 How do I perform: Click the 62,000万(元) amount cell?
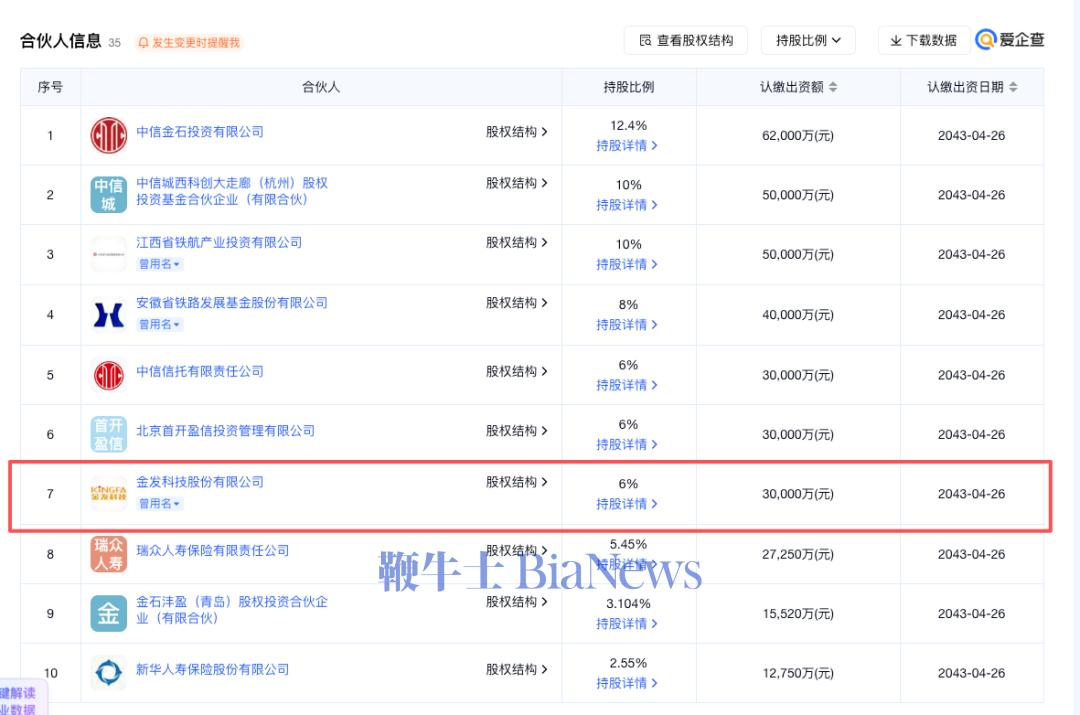[798, 136]
